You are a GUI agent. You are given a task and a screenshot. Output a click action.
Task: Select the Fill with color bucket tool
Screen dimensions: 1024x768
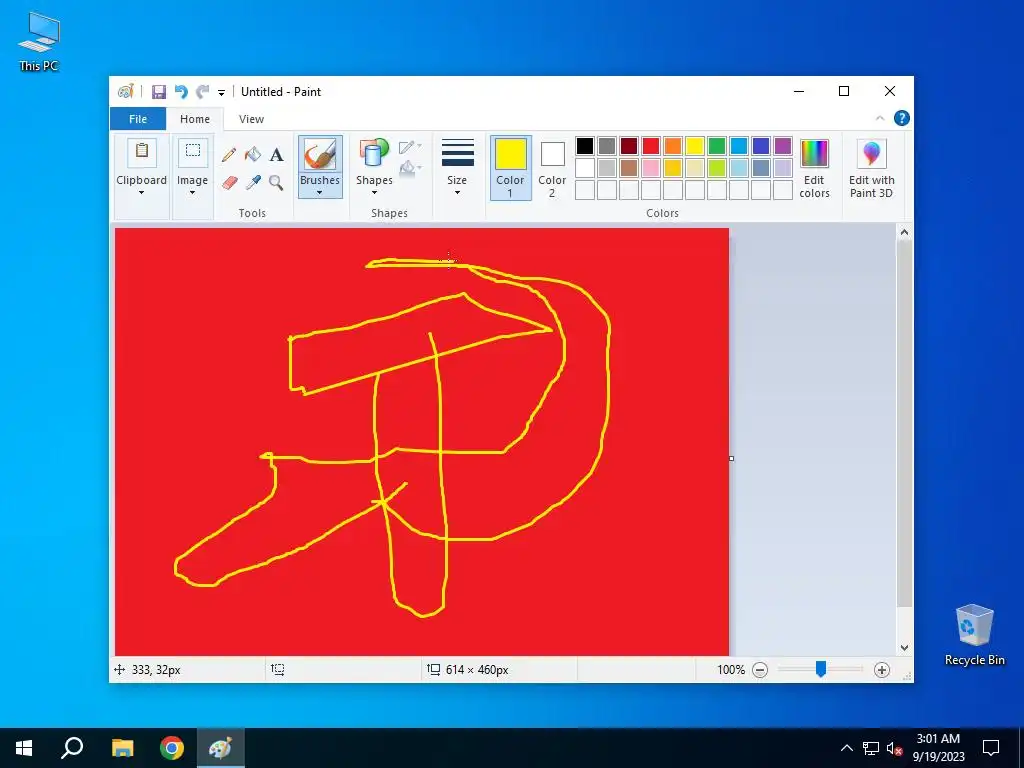coord(253,155)
